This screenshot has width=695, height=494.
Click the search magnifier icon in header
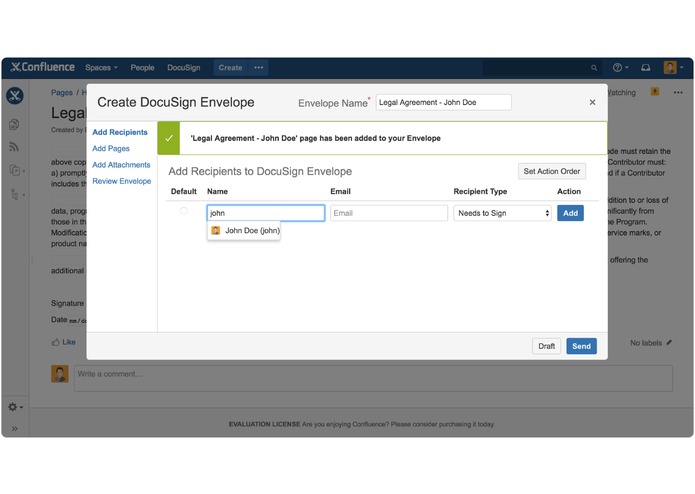[x=594, y=68]
